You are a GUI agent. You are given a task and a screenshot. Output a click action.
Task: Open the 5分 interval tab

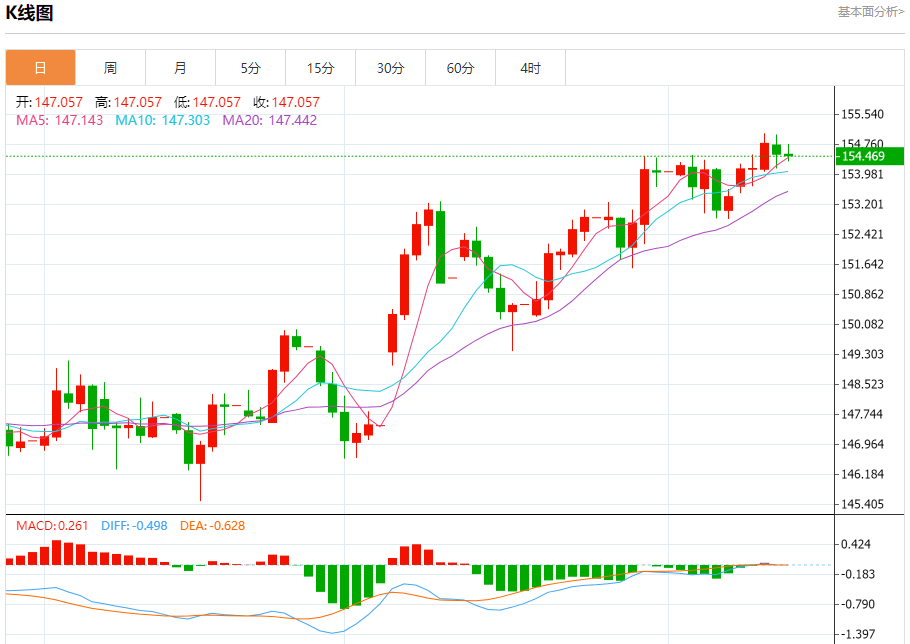pyautogui.click(x=251, y=68)
